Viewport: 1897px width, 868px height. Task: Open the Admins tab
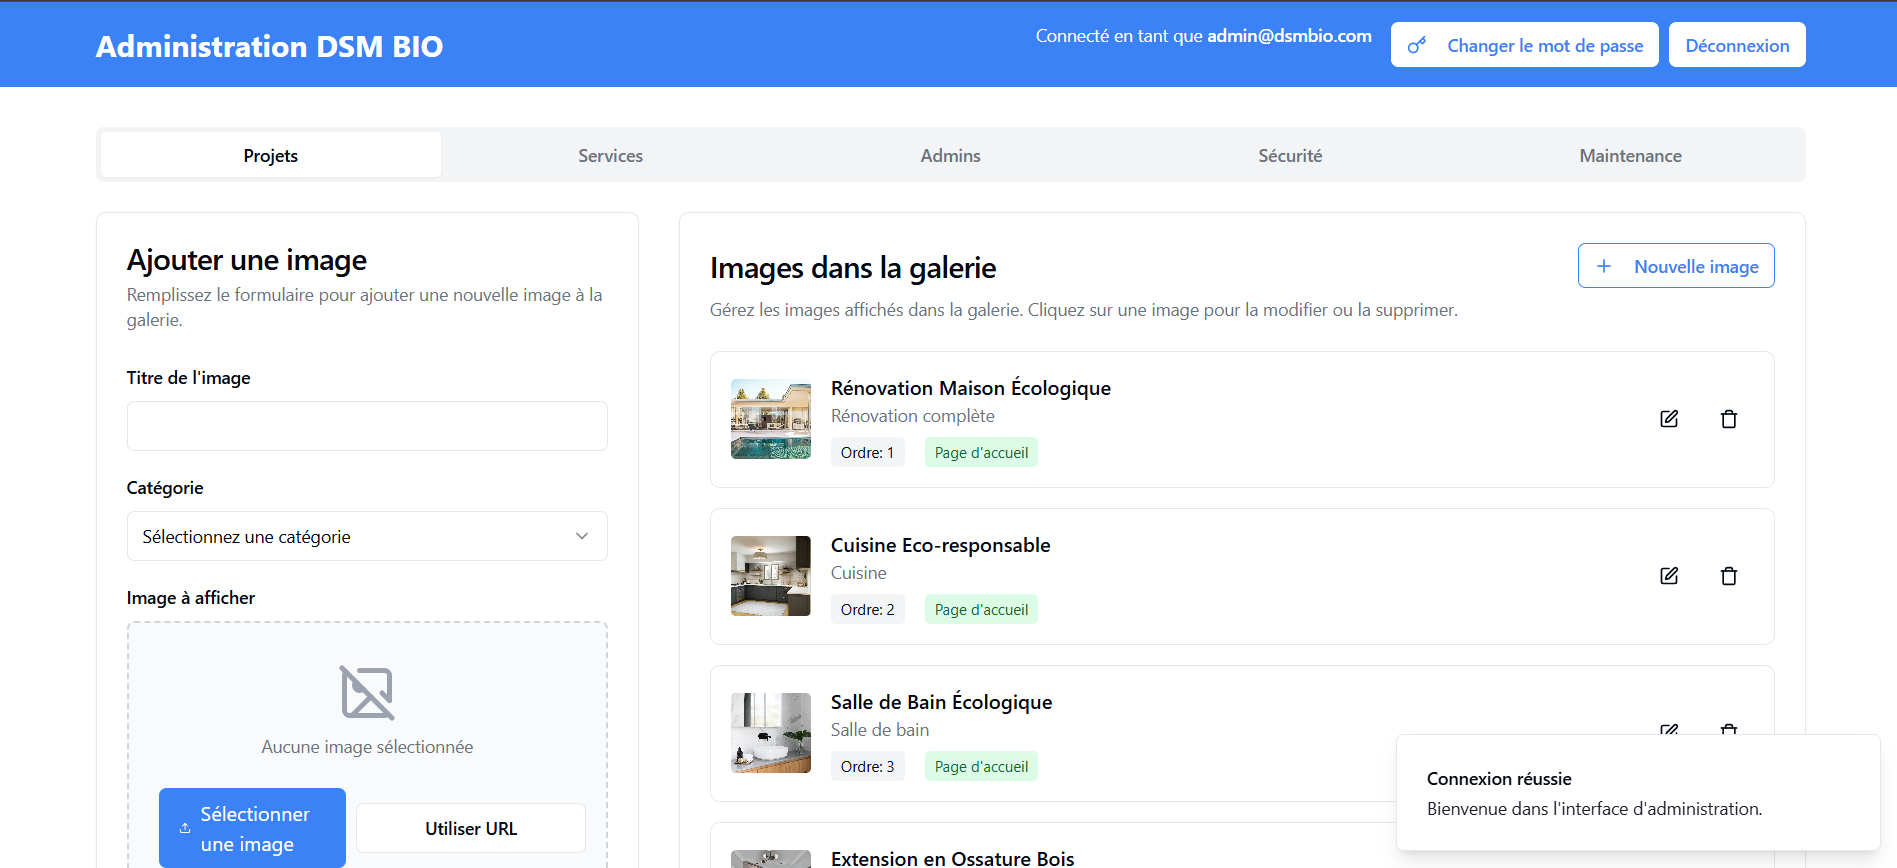[950, 156]
